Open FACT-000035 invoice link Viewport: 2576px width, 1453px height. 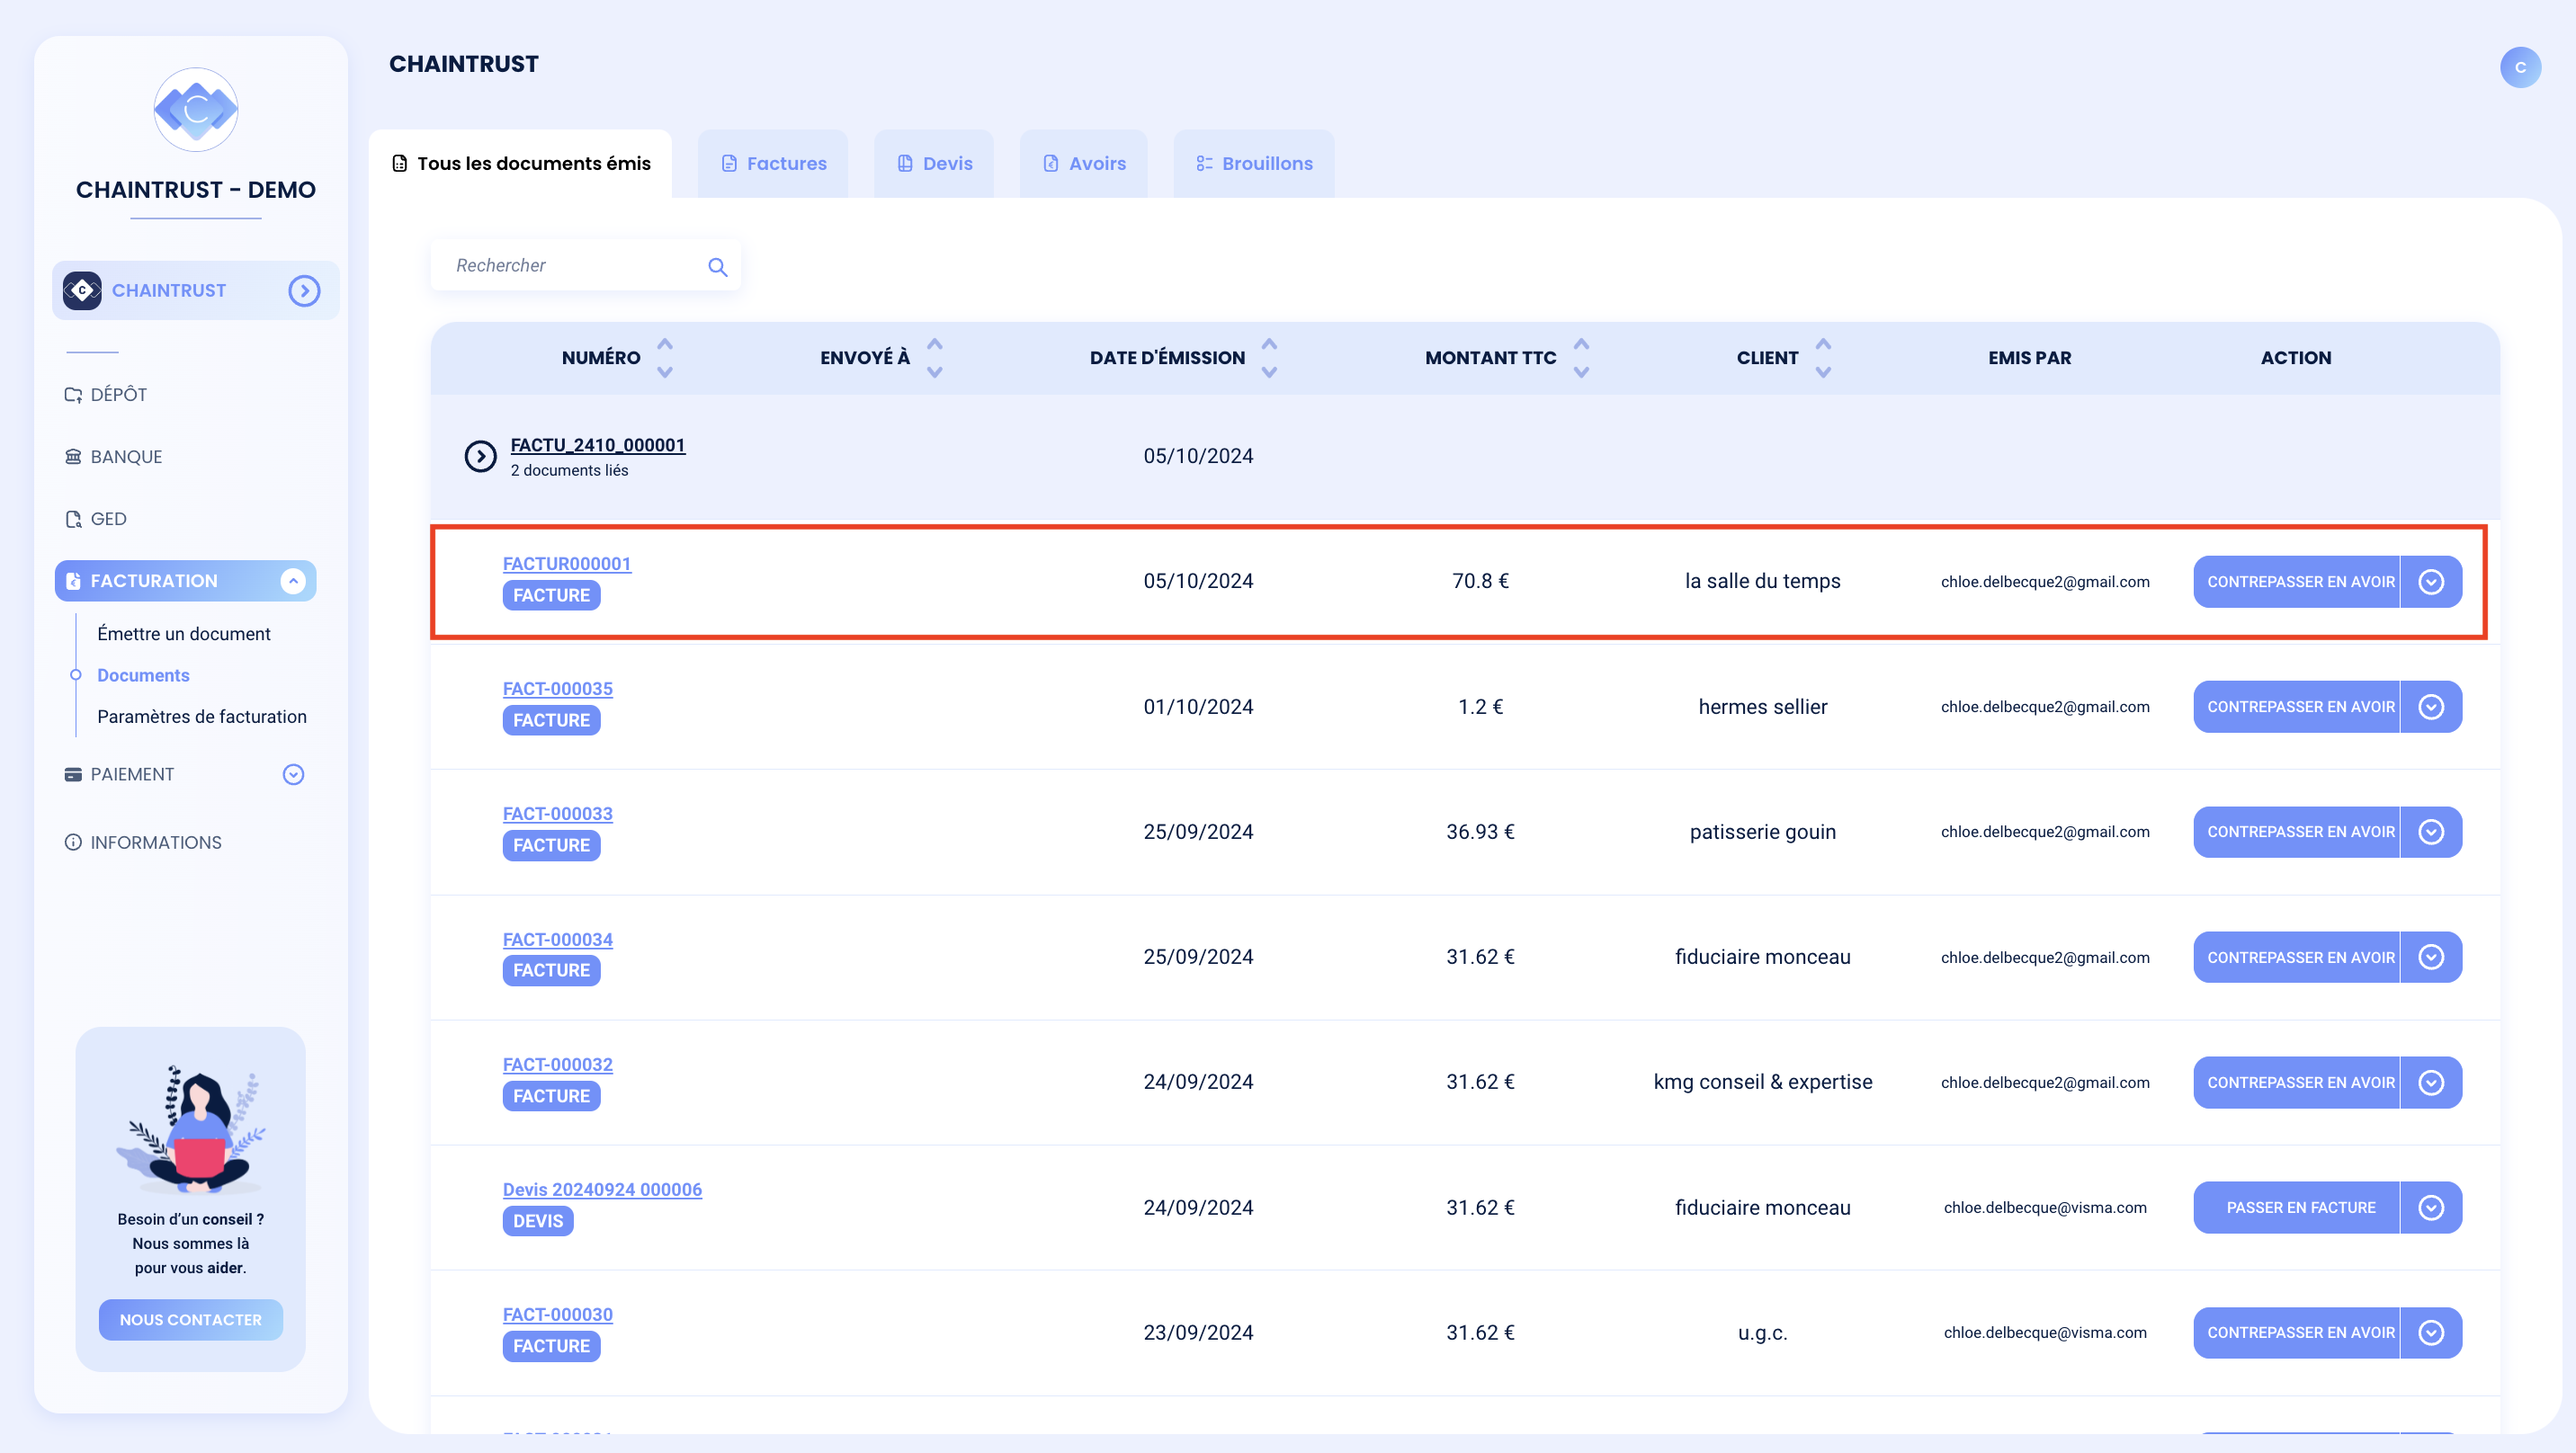coord(558,689)
